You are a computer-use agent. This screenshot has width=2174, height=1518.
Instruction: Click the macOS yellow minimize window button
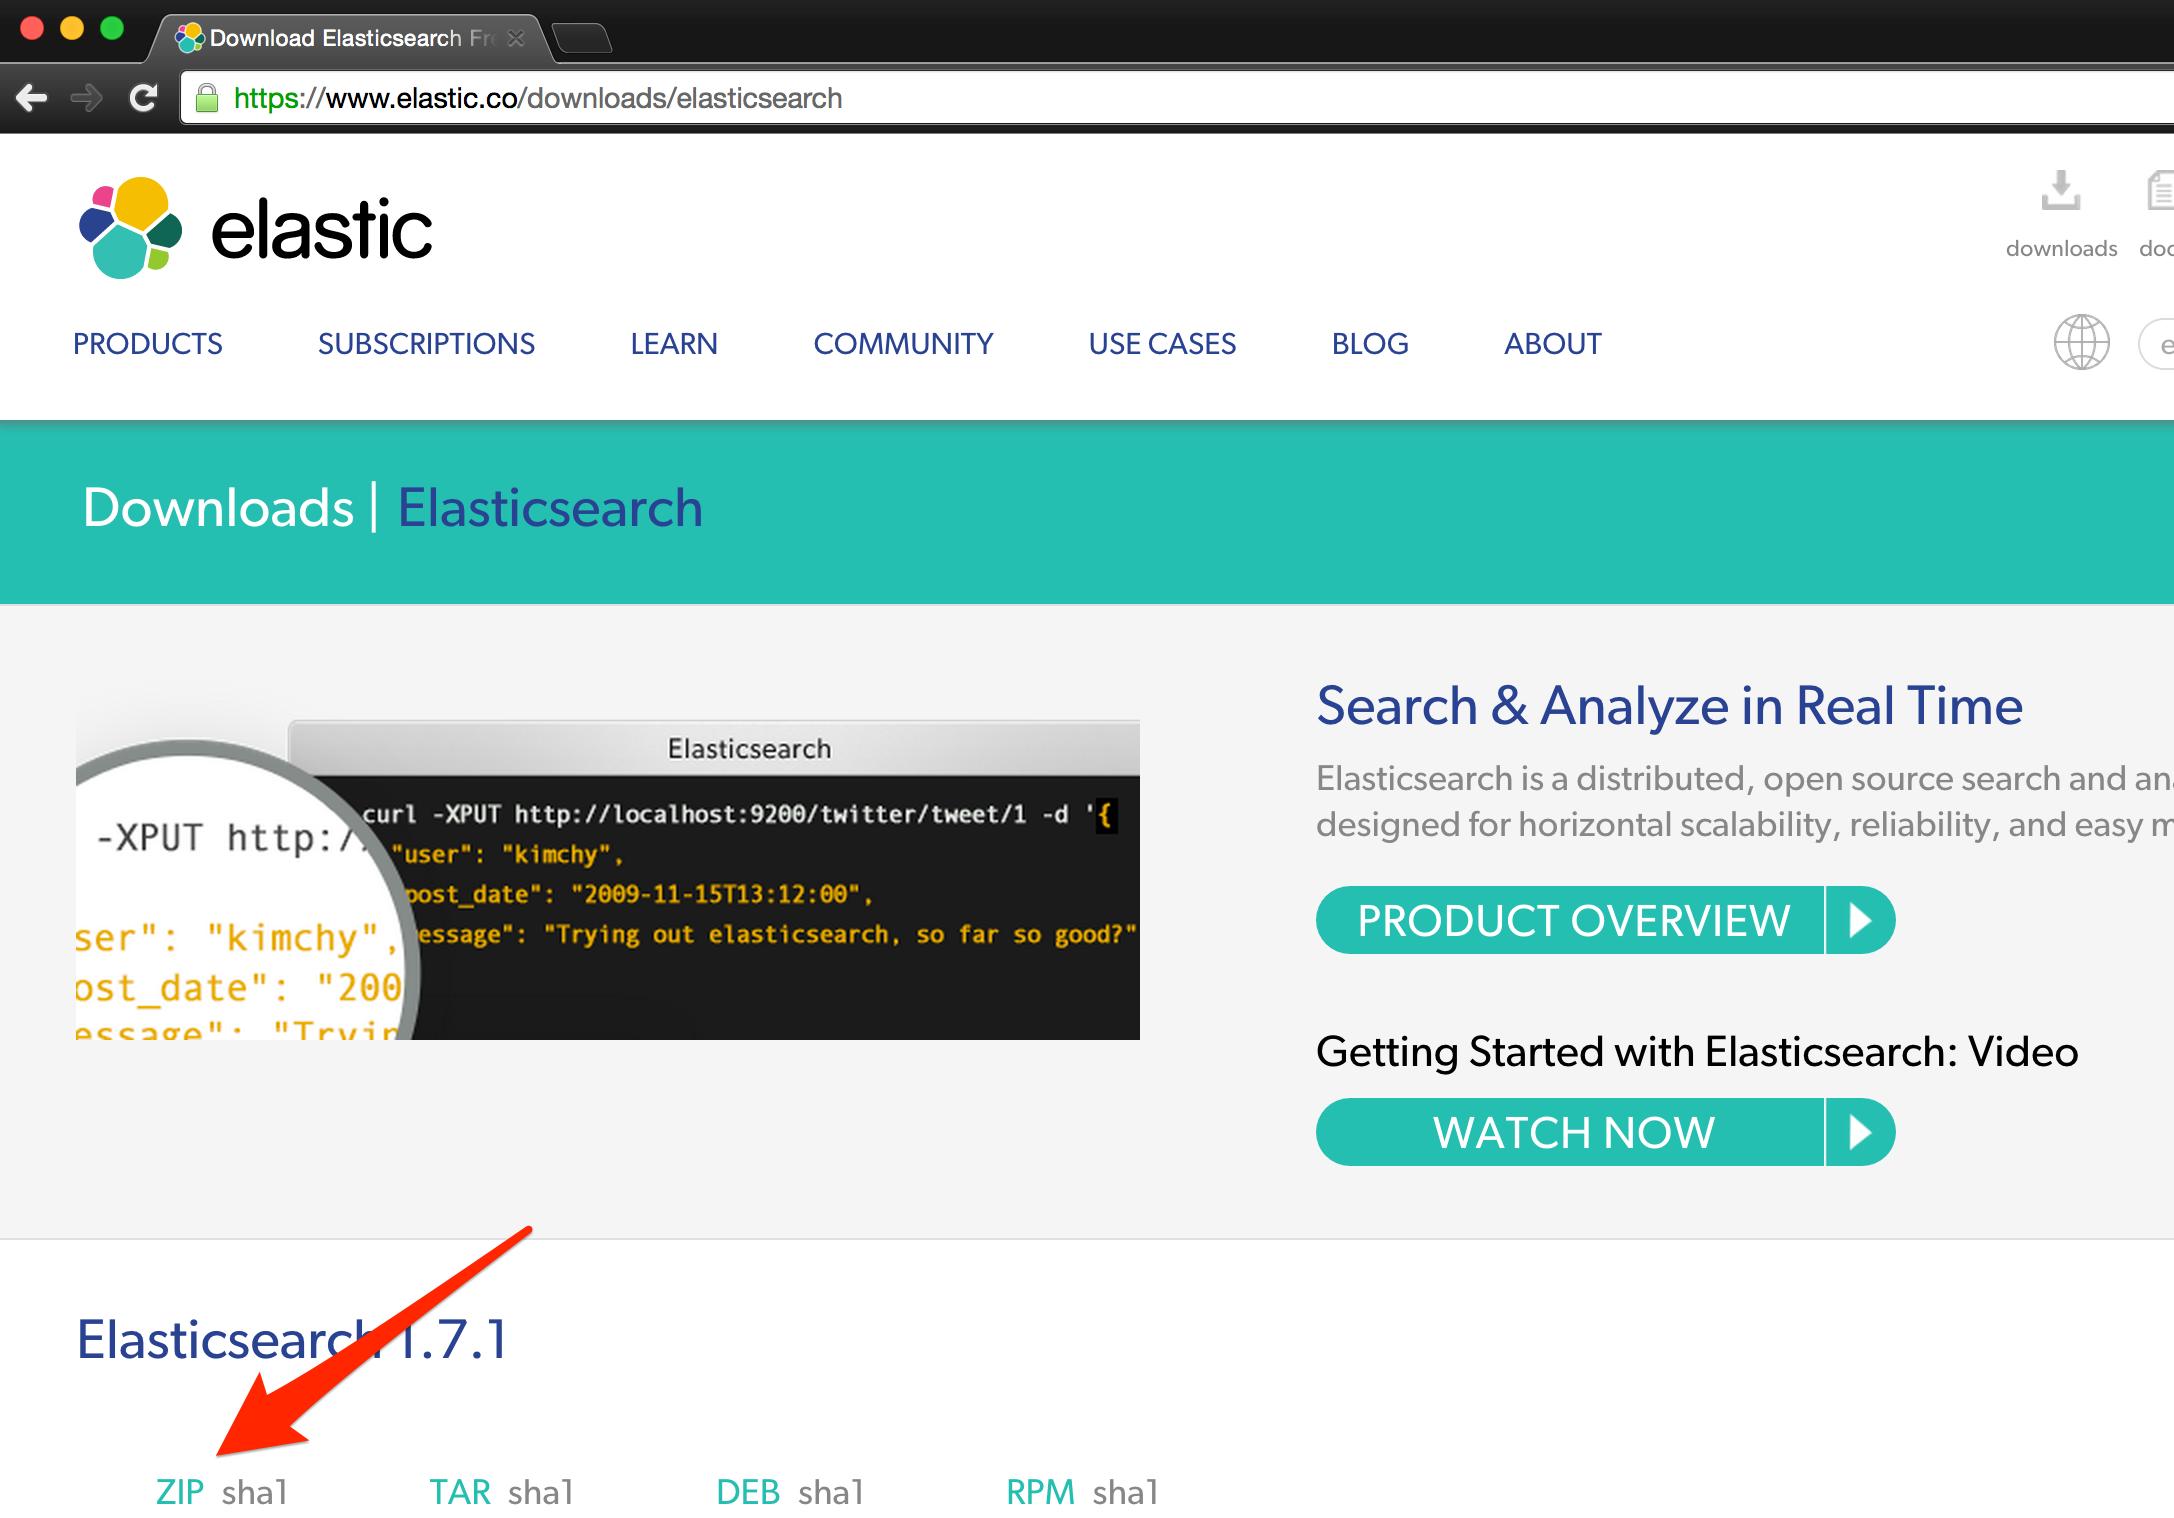click(72, 28)
